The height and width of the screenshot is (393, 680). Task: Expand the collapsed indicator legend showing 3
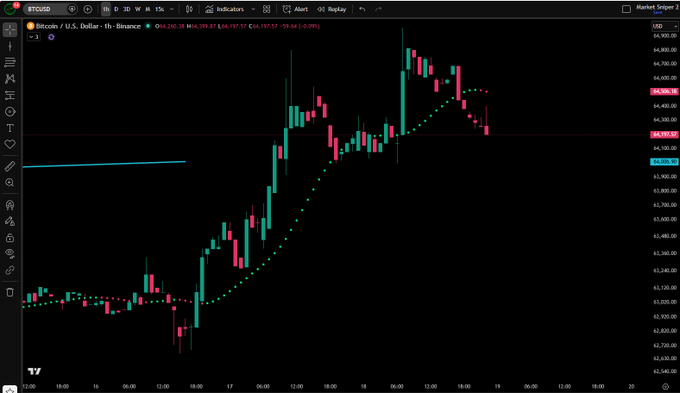[34, 37]
